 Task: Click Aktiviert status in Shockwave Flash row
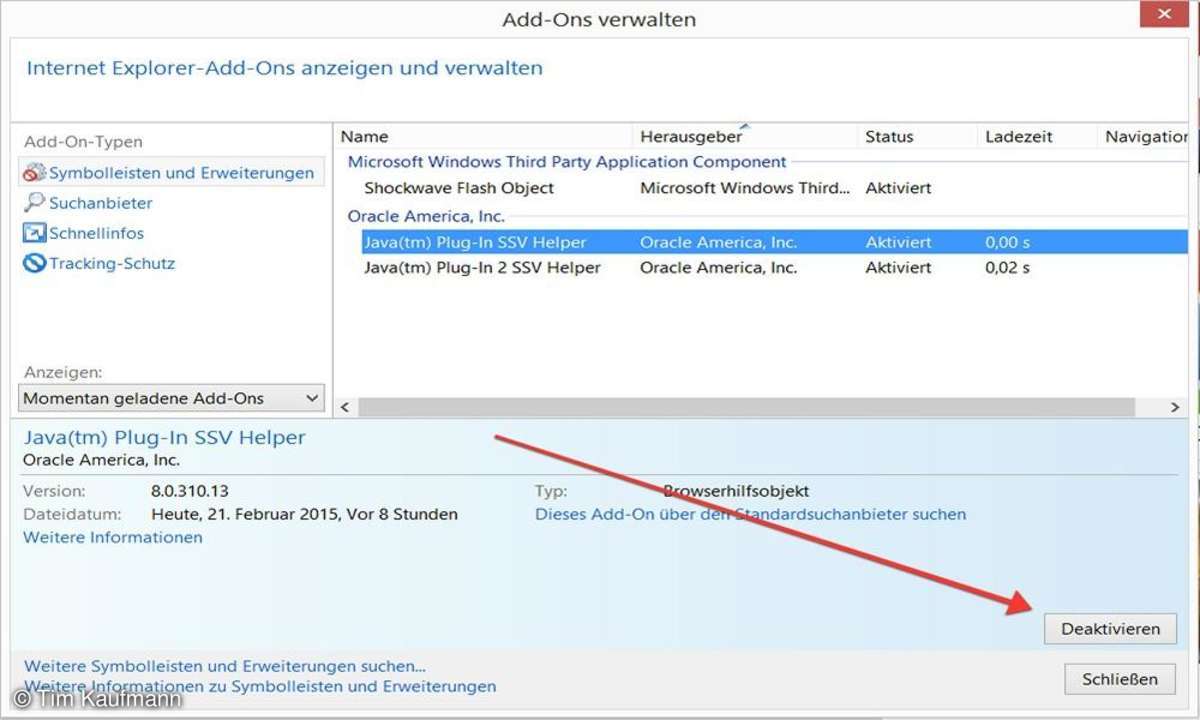click(x=899, y=188)
